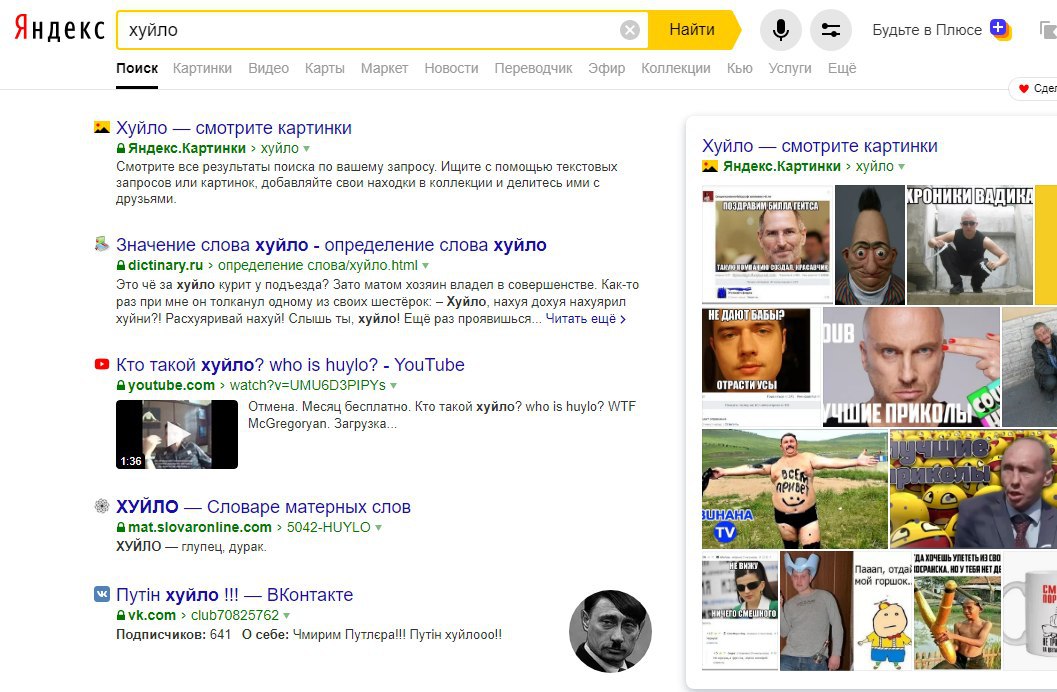Open the Карты tab
The image size is (1057, 692).
point(324,68)
